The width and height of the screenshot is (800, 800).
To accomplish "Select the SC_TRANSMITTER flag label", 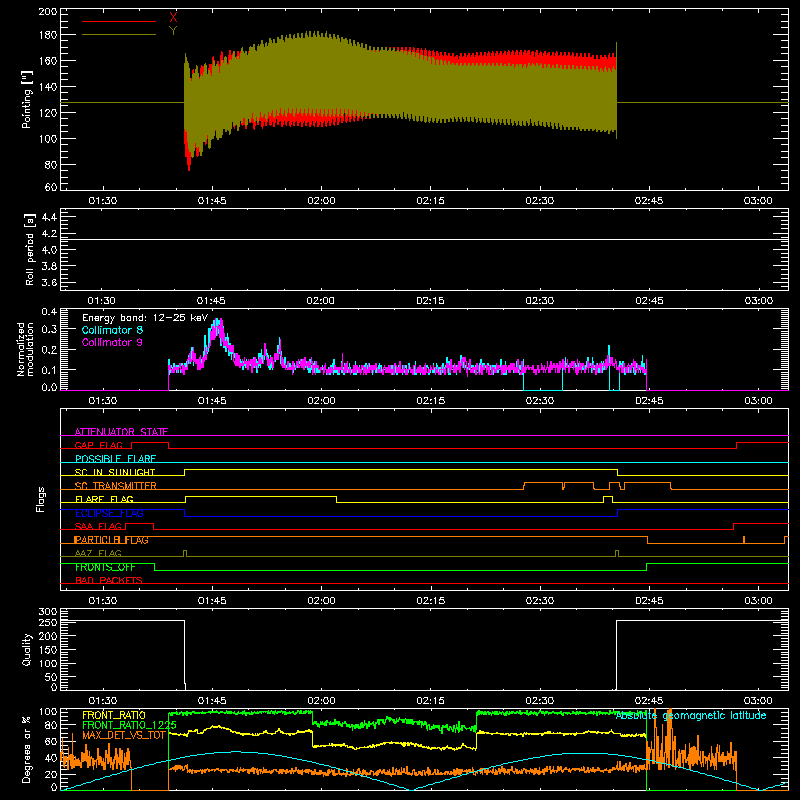I will (116, 486).
